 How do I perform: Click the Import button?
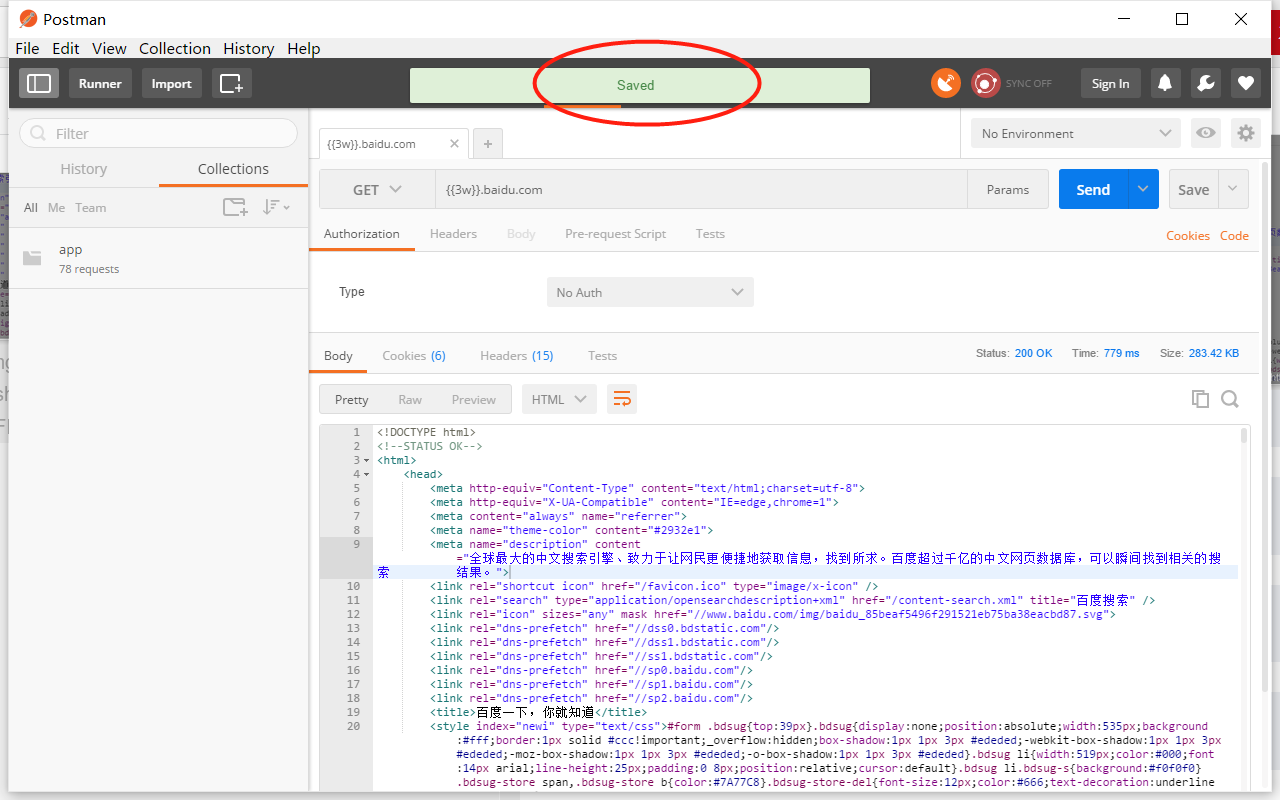(x=171, y=84)
